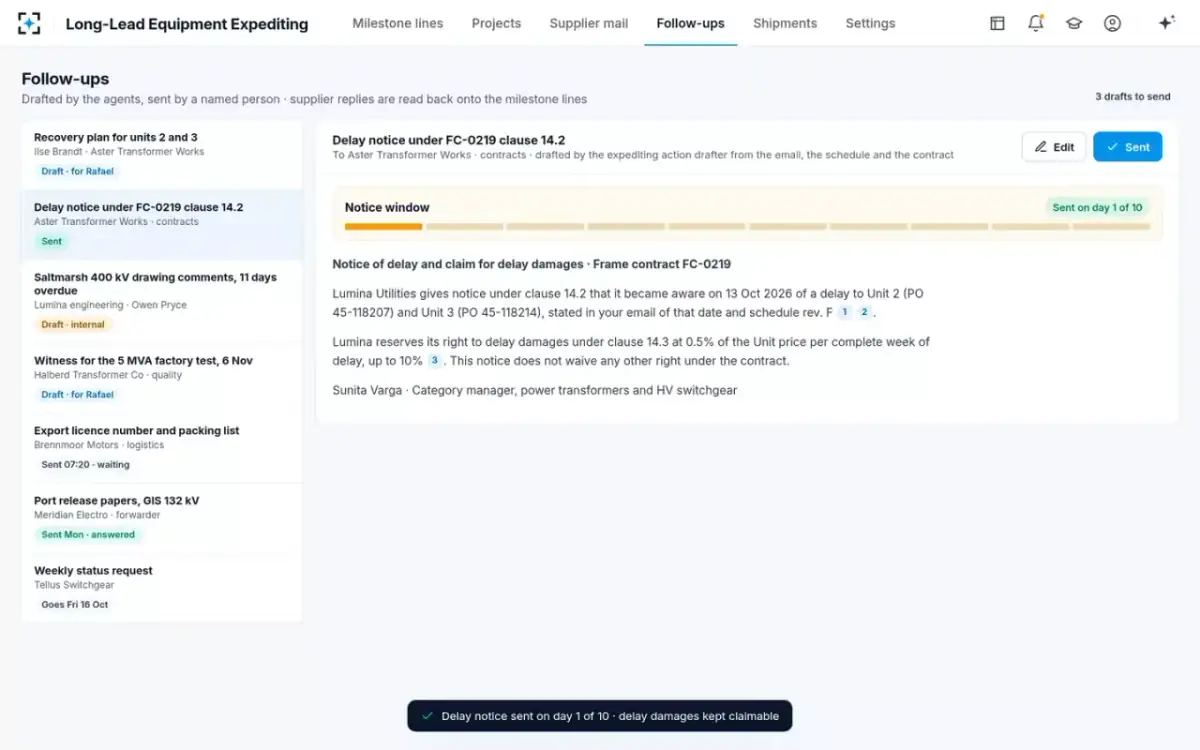Click the 'Draft · internal' tag
Viewport: 1200px width, 750px height.
click(x=72, y=324)
